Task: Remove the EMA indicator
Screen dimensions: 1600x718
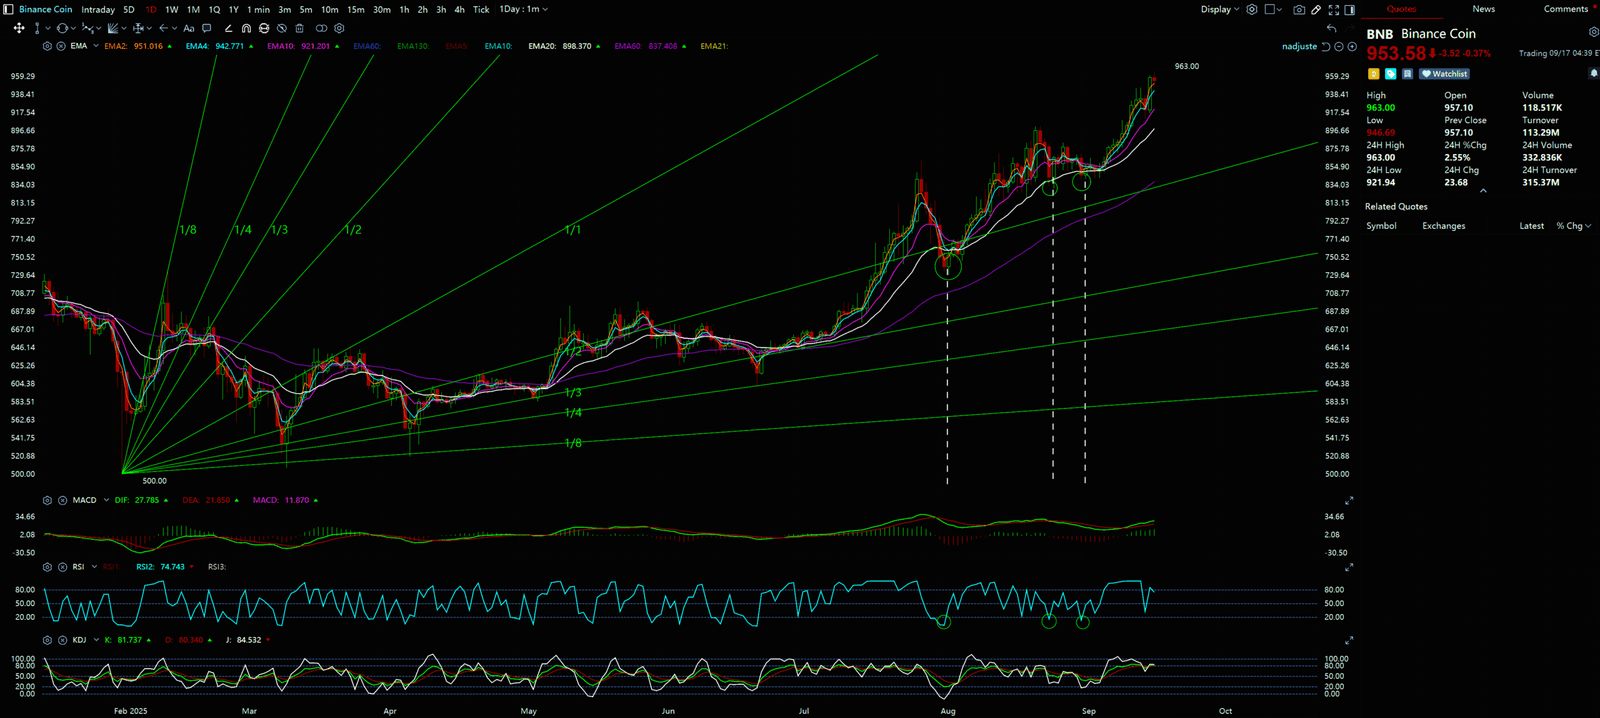Action: click(x=61, y=46)
